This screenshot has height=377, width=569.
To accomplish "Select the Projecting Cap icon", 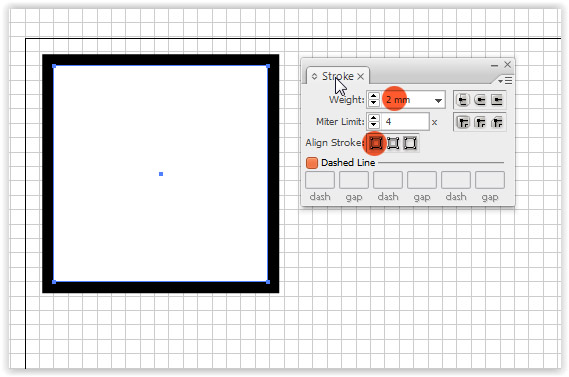I will (497, 100).
